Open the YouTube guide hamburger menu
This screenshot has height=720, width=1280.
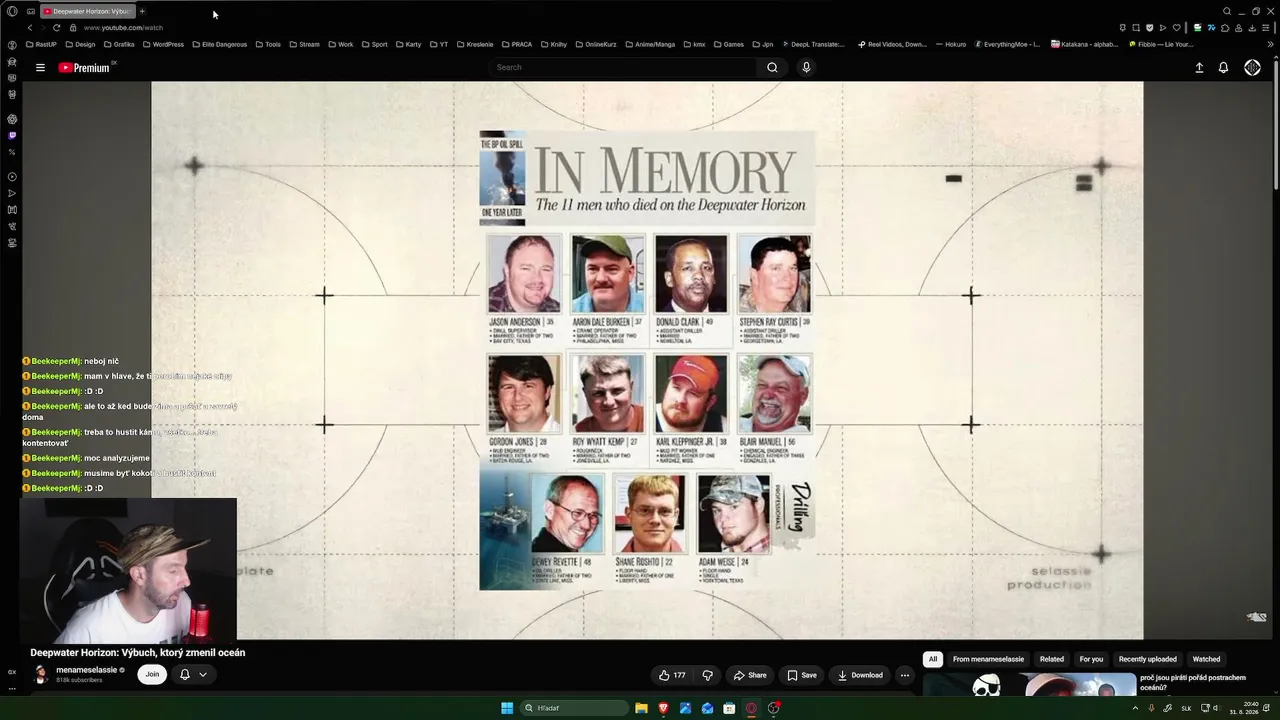[x=40, y=68]
